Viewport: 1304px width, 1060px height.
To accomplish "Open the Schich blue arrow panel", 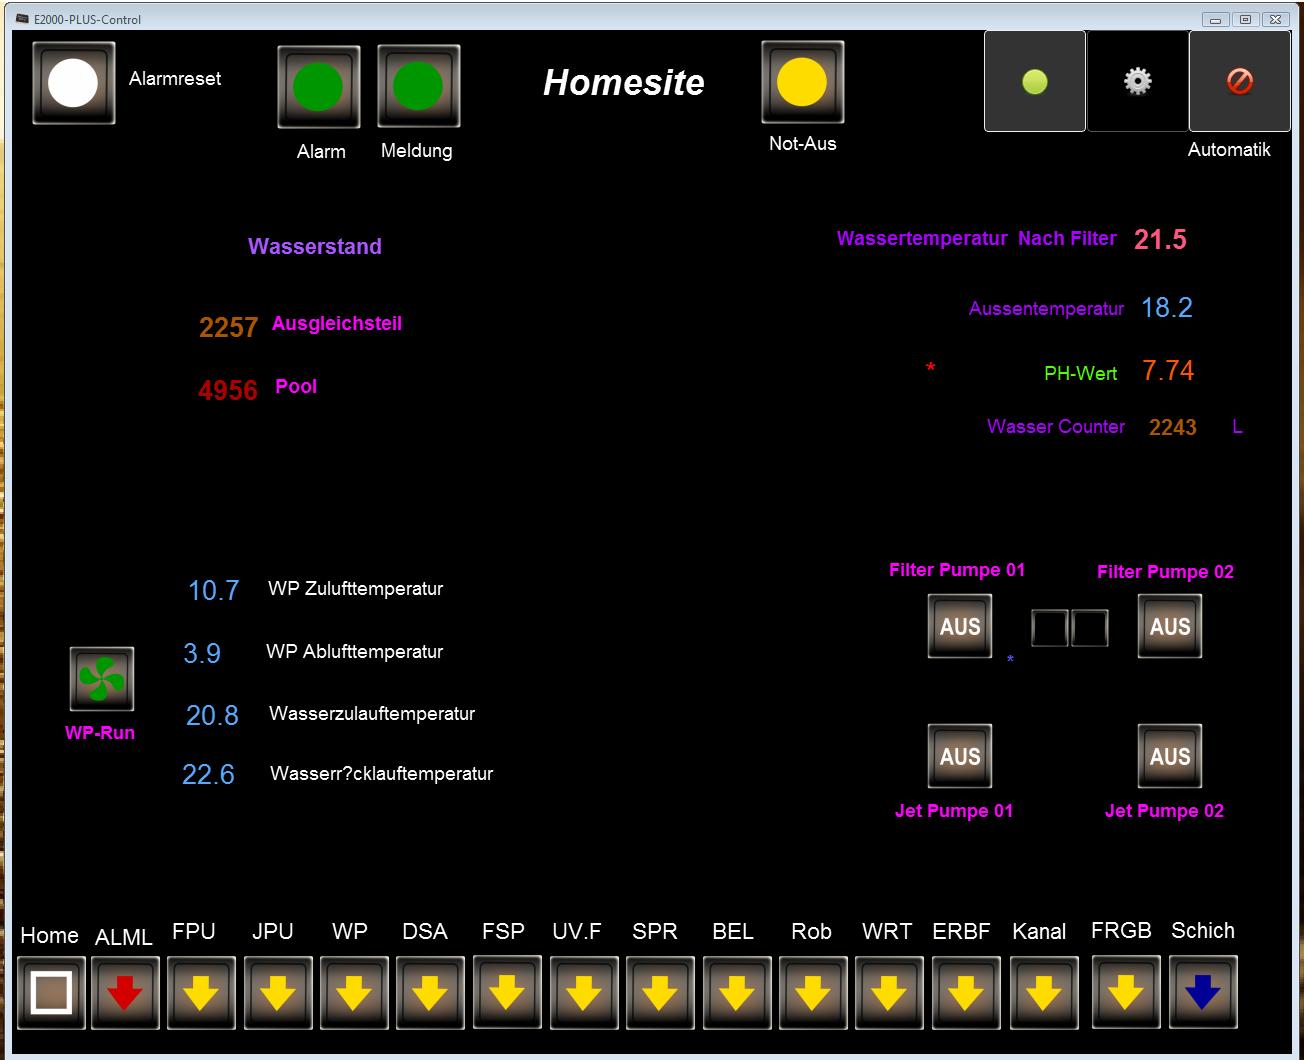I will (x=1203, y=992).
